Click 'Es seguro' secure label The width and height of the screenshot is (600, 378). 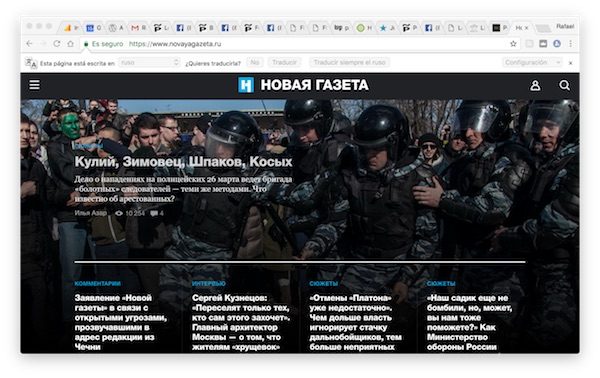point(108,44)
